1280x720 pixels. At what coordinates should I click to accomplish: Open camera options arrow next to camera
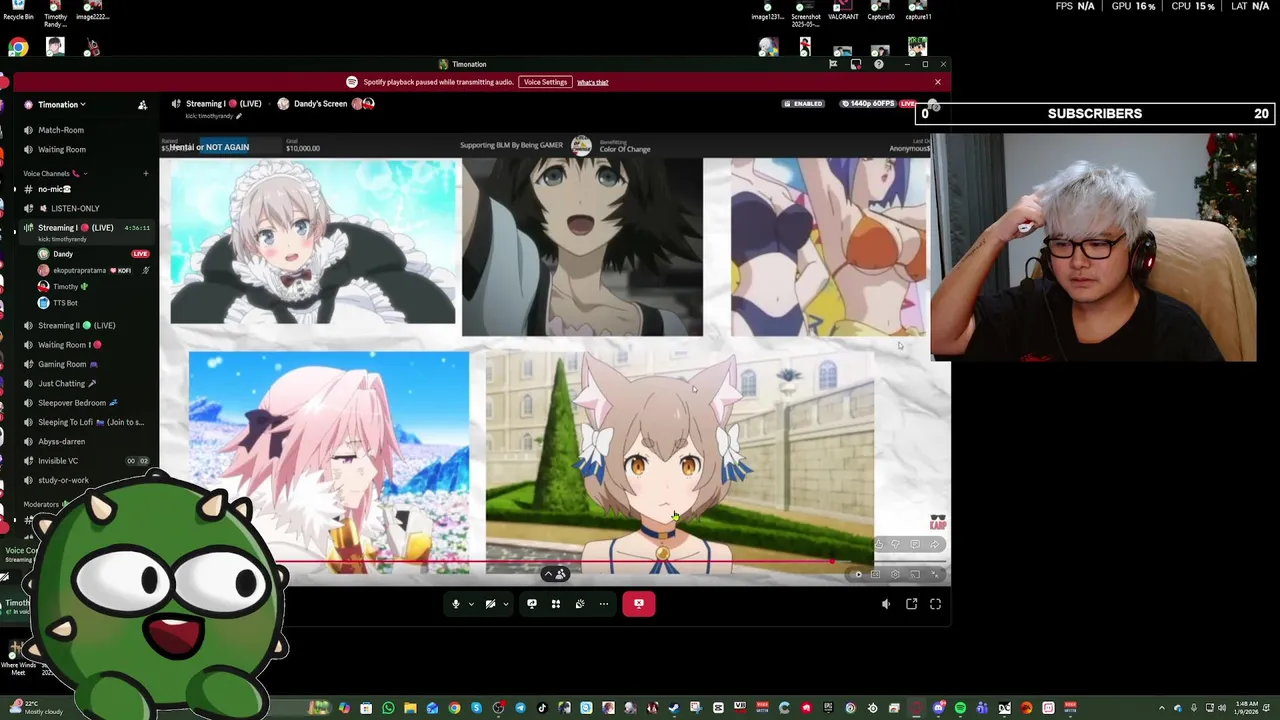[505, 604]
